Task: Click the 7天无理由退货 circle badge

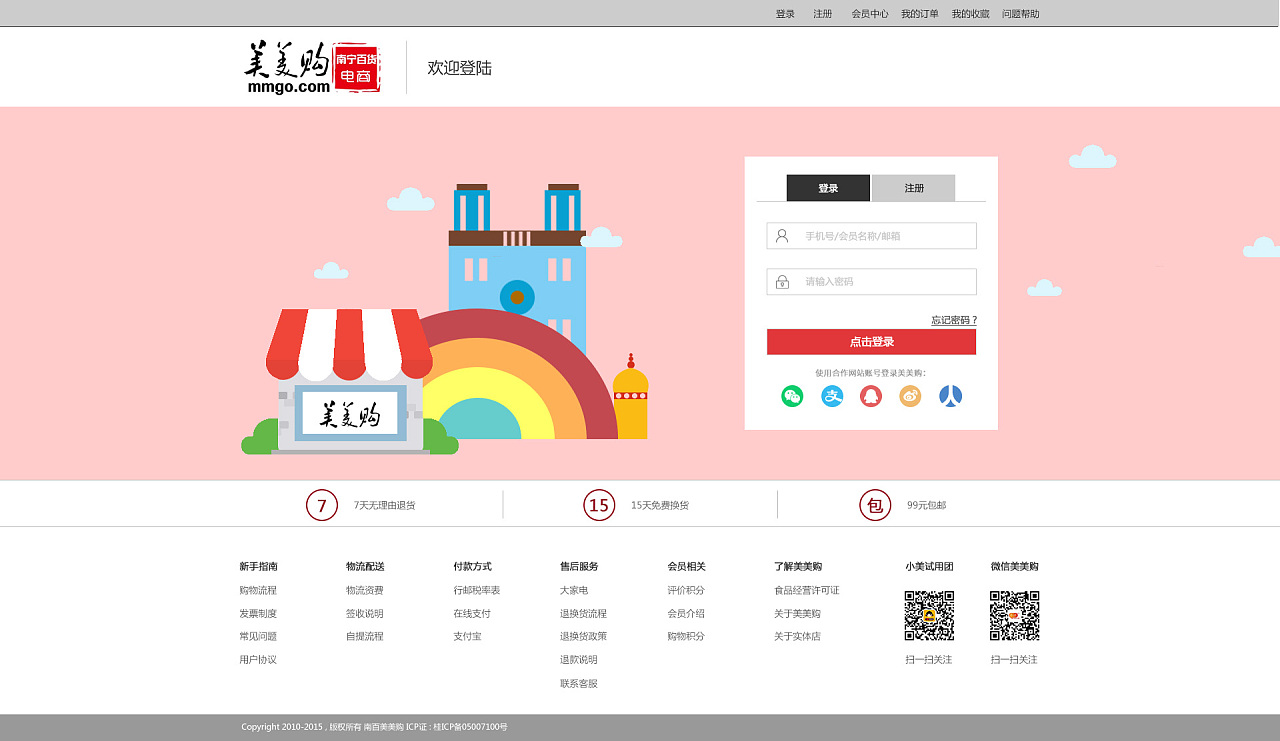Action: point(321,505)
